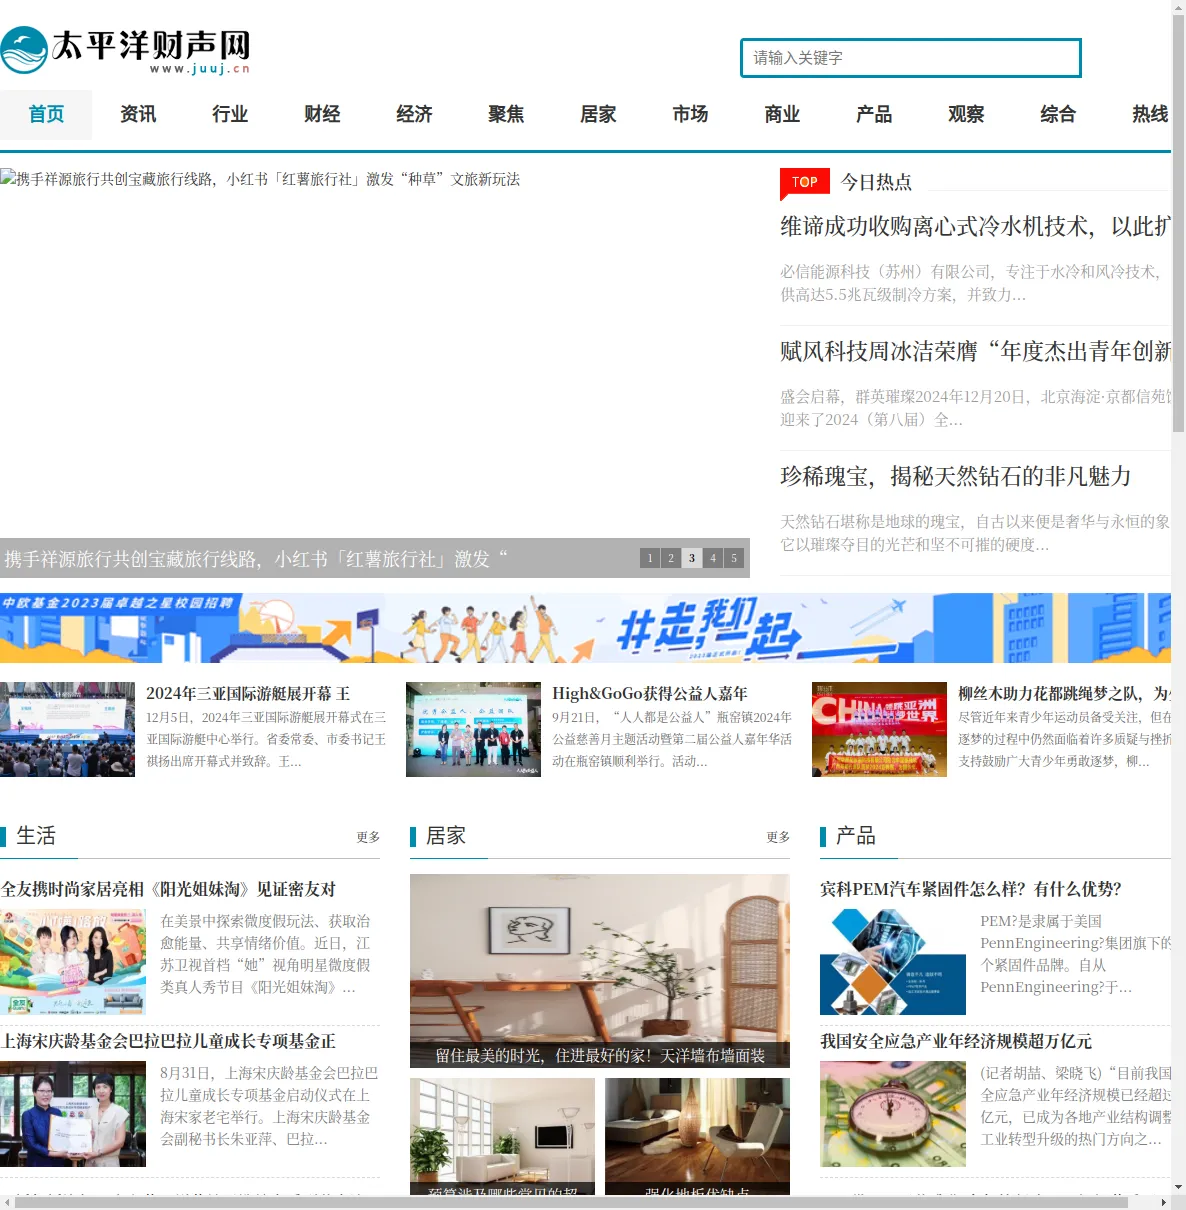Open headline 珍稀瑰宝，揭秘天然钻石的非凡魅力
The width and height of the screenshot is (1186, 1210).
956,476
